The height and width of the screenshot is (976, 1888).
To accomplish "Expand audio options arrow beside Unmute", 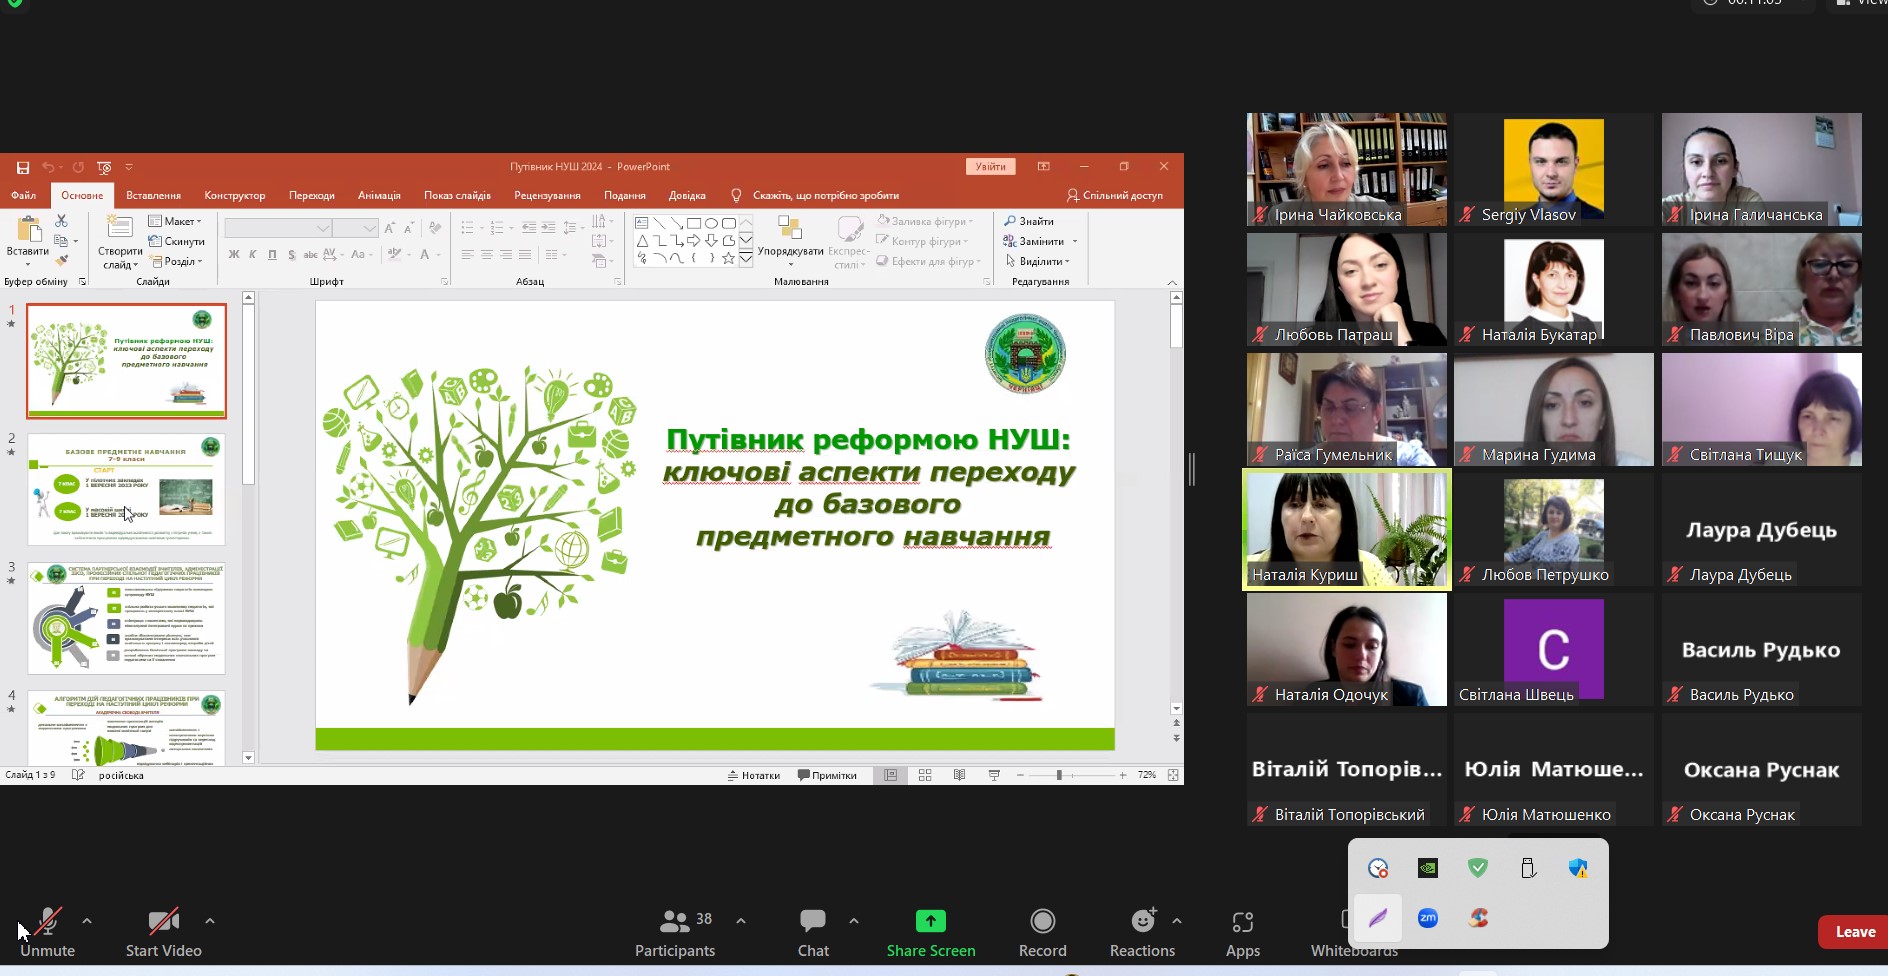I will point(87,920).
